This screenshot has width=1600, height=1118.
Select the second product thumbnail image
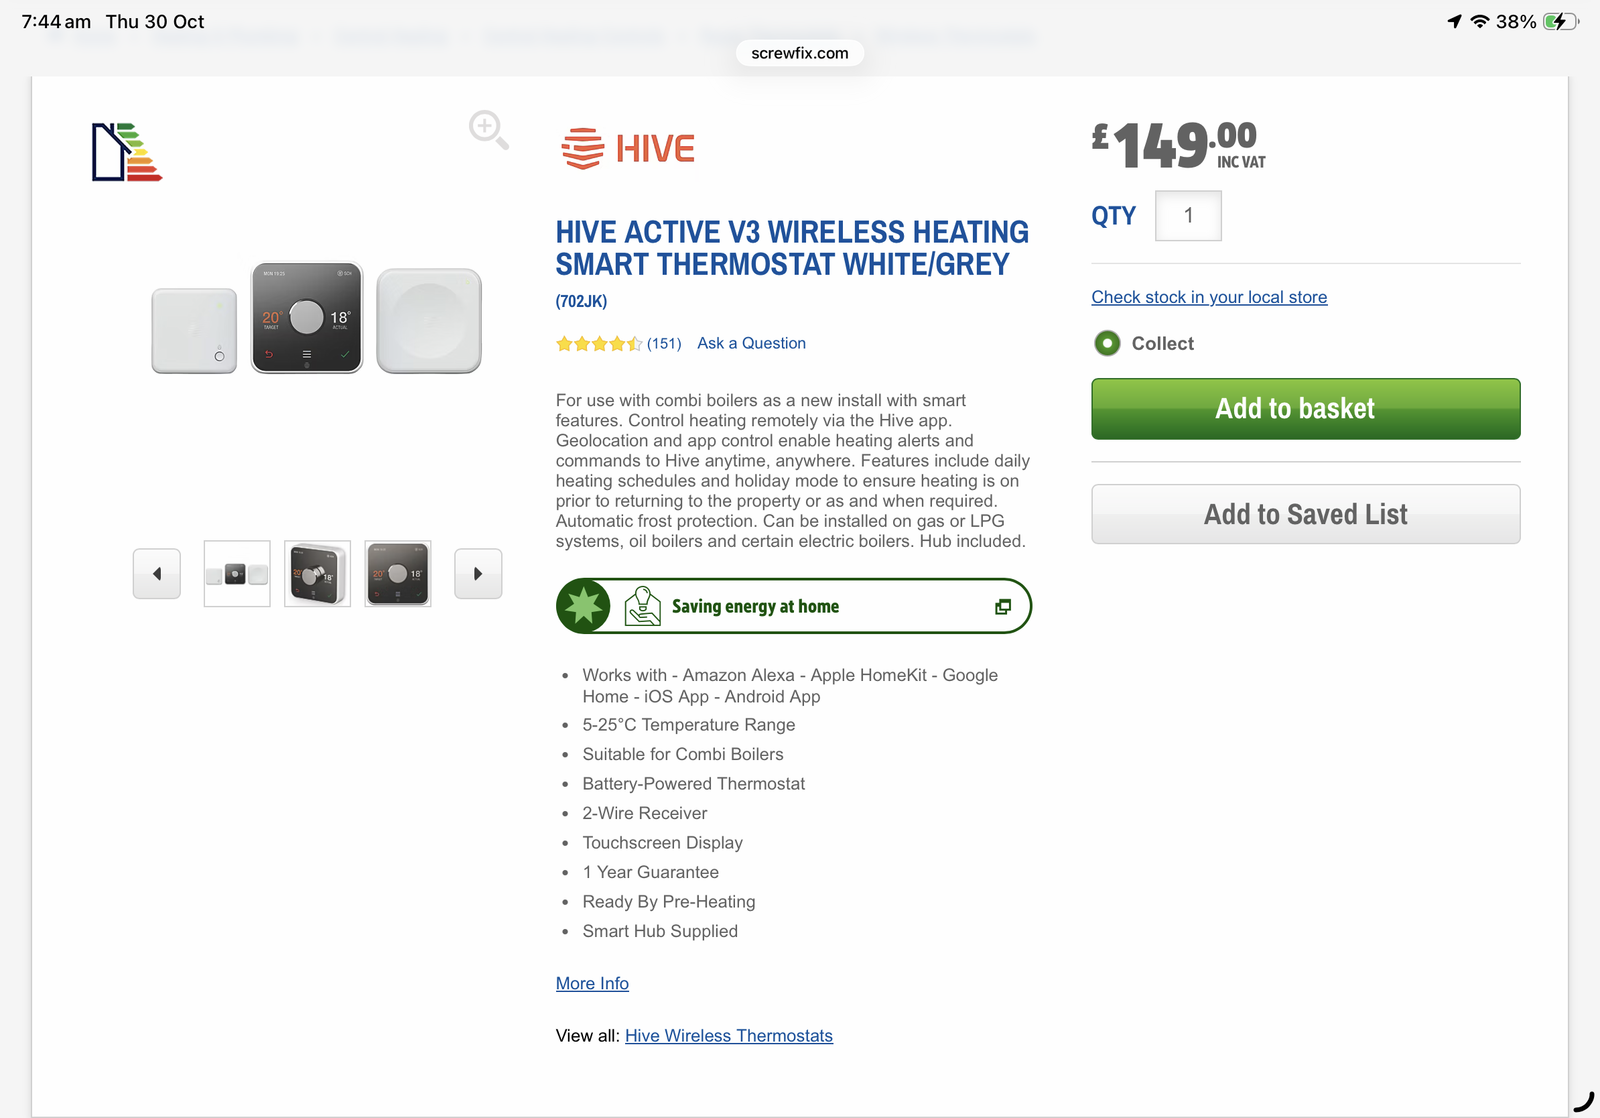[x=317, y=574]
